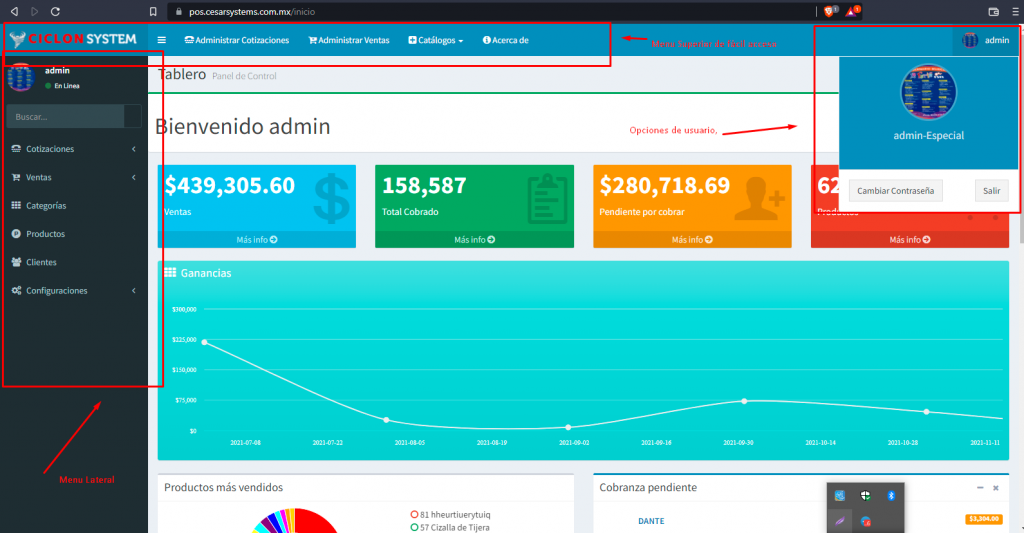Viewport: 1024px width, 533px height.
Task: Open the Brave Shields icon in the address bar
Action: [x=829, y=11]
